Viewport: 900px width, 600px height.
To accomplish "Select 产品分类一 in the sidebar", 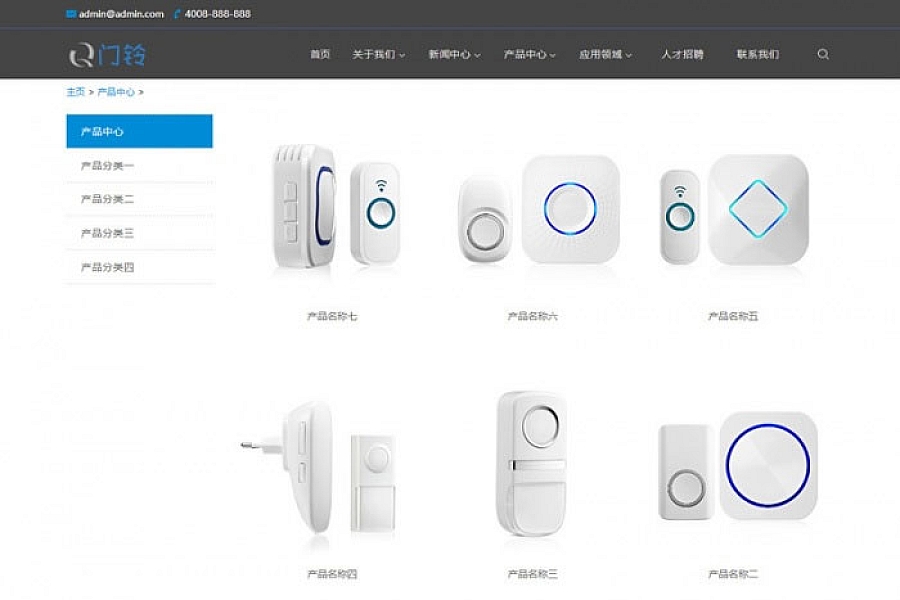I will point(139,166).
